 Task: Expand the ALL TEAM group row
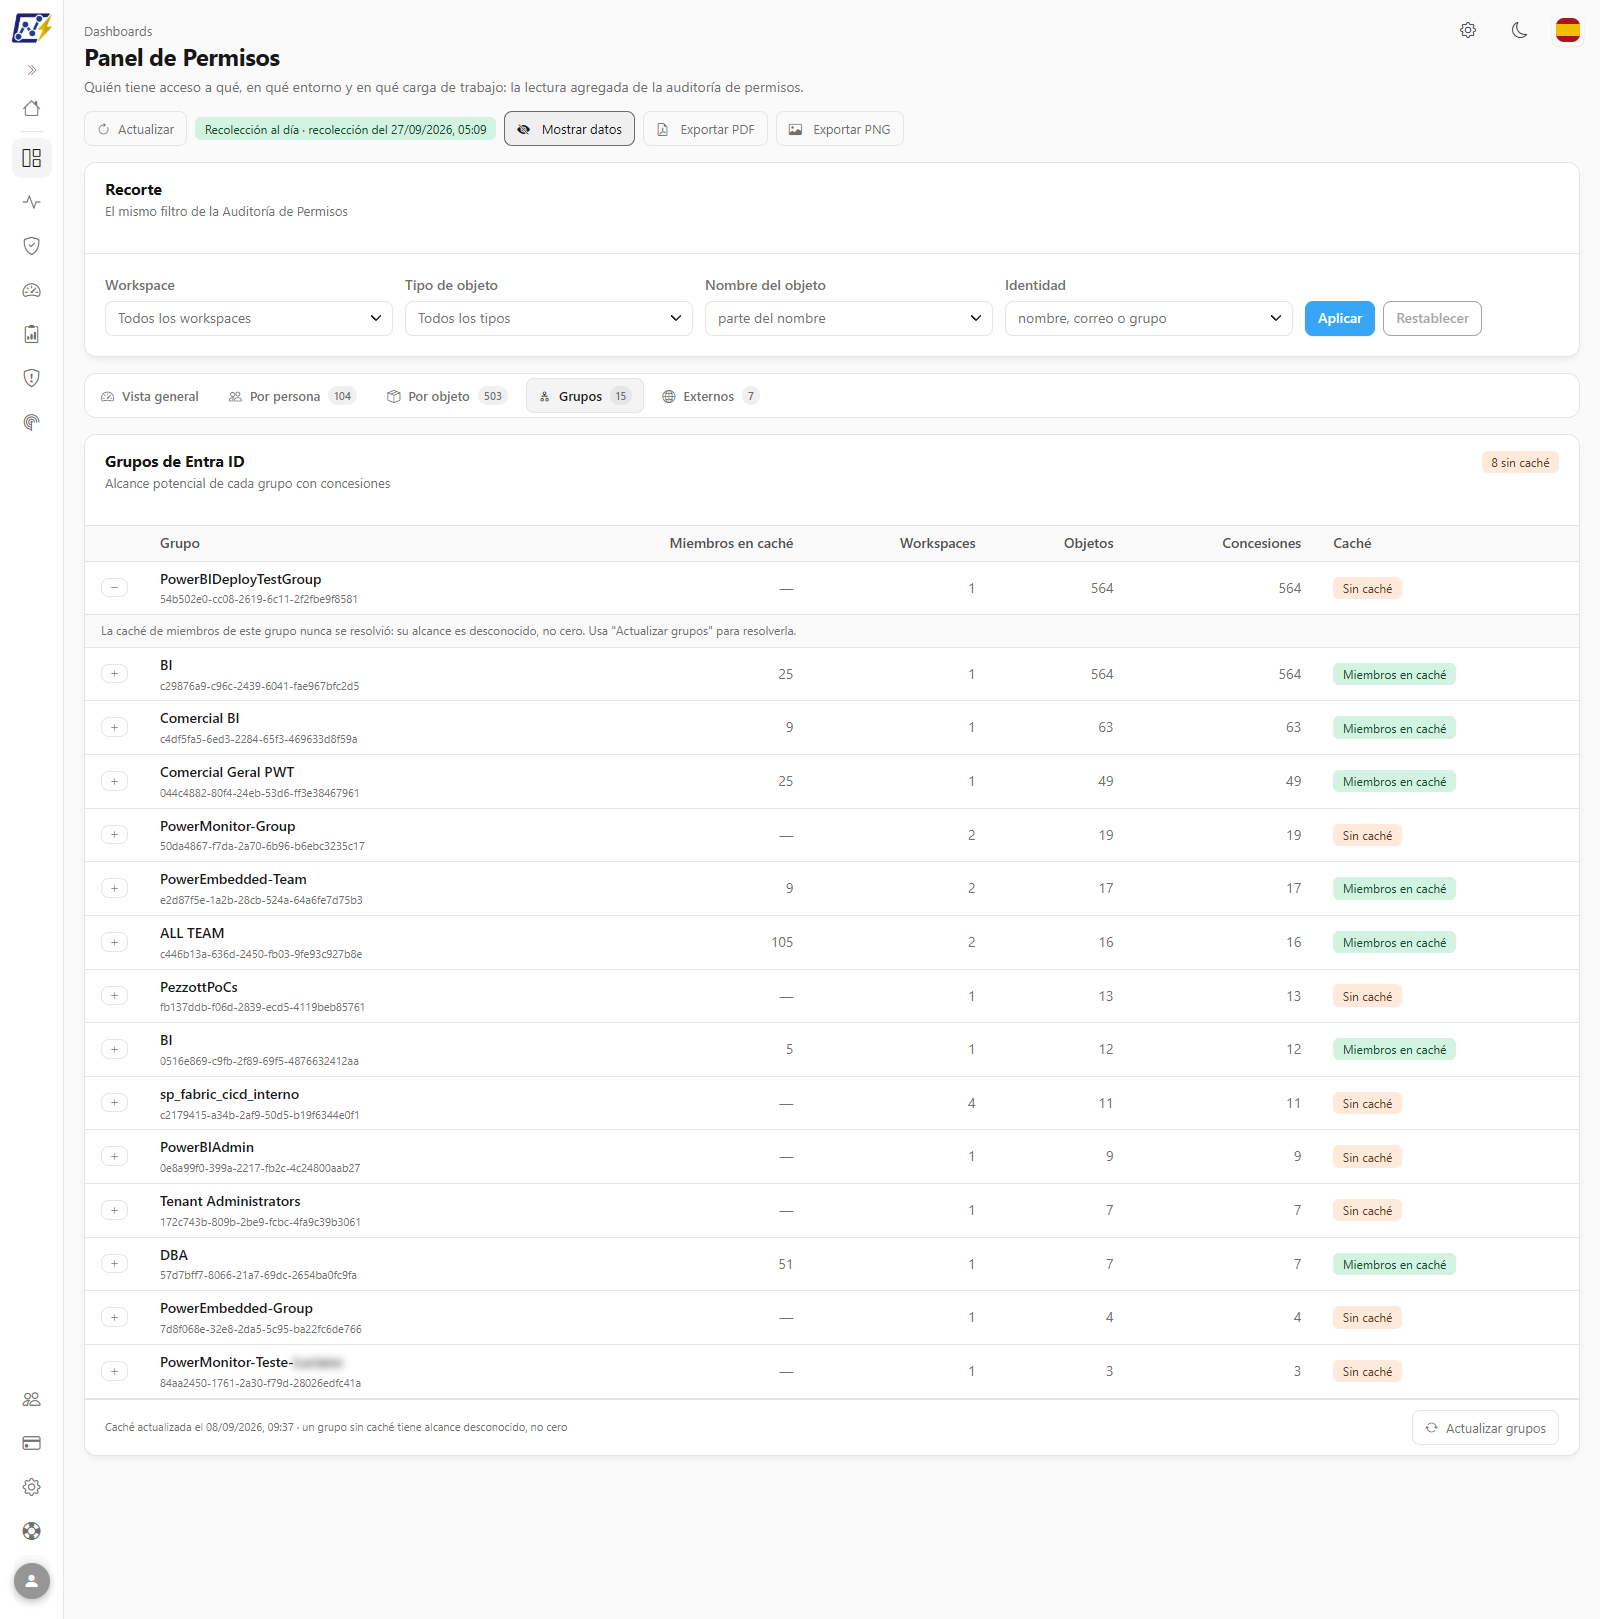[115, 942]
